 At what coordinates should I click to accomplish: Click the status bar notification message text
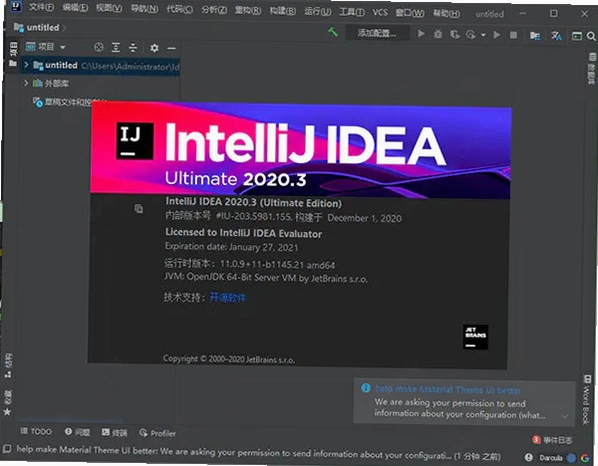point(259,453)
